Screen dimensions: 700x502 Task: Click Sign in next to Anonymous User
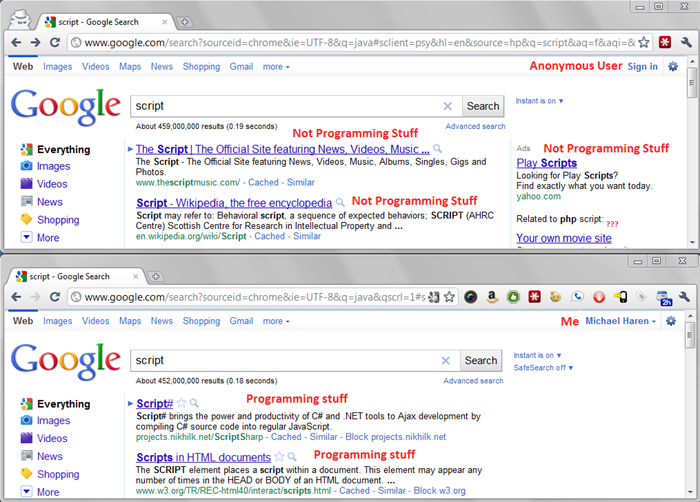click(642, 67)
